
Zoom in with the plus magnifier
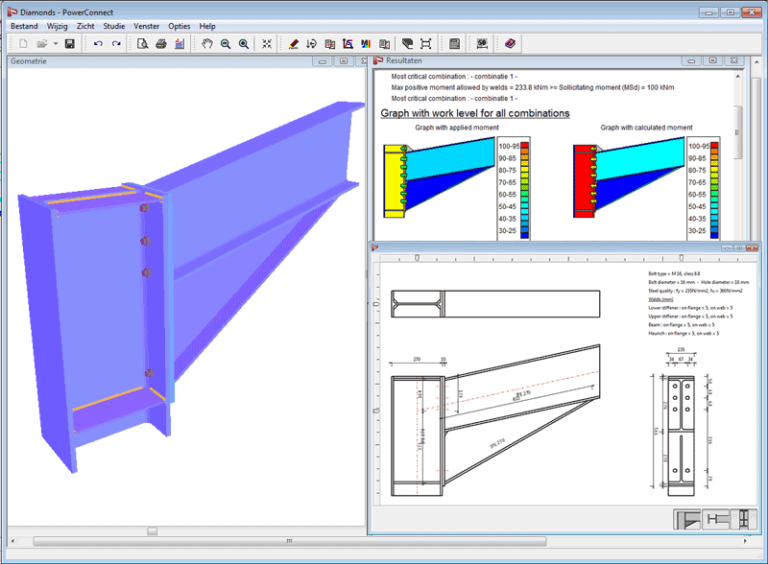(243, 44)
